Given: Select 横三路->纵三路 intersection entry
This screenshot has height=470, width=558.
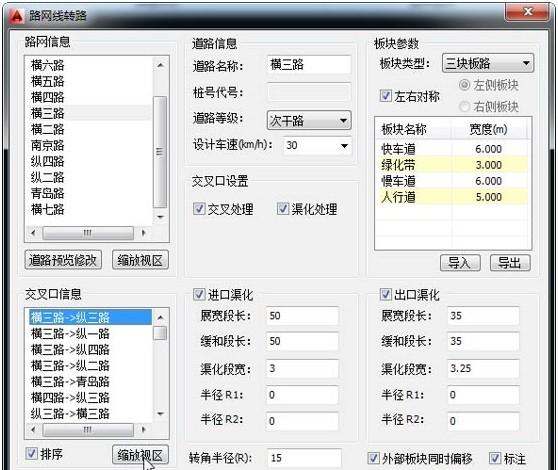Looking at the screenshot, I should click(90, 317).
